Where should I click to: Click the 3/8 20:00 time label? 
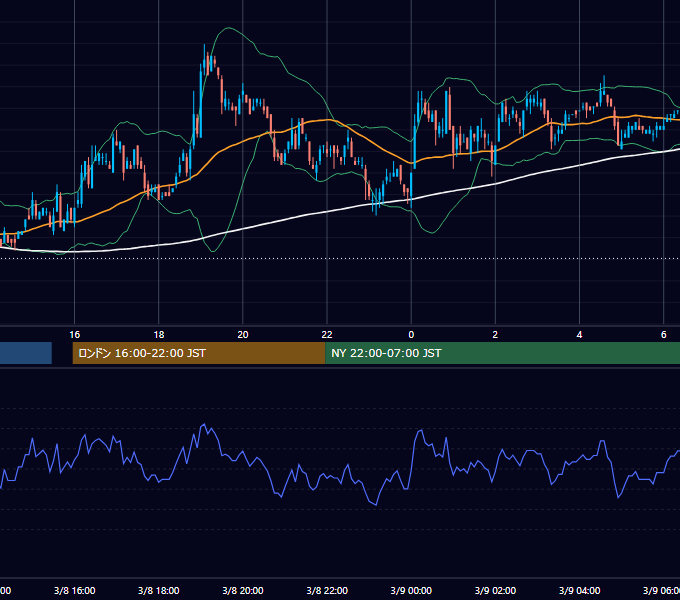tap(243, 590)
